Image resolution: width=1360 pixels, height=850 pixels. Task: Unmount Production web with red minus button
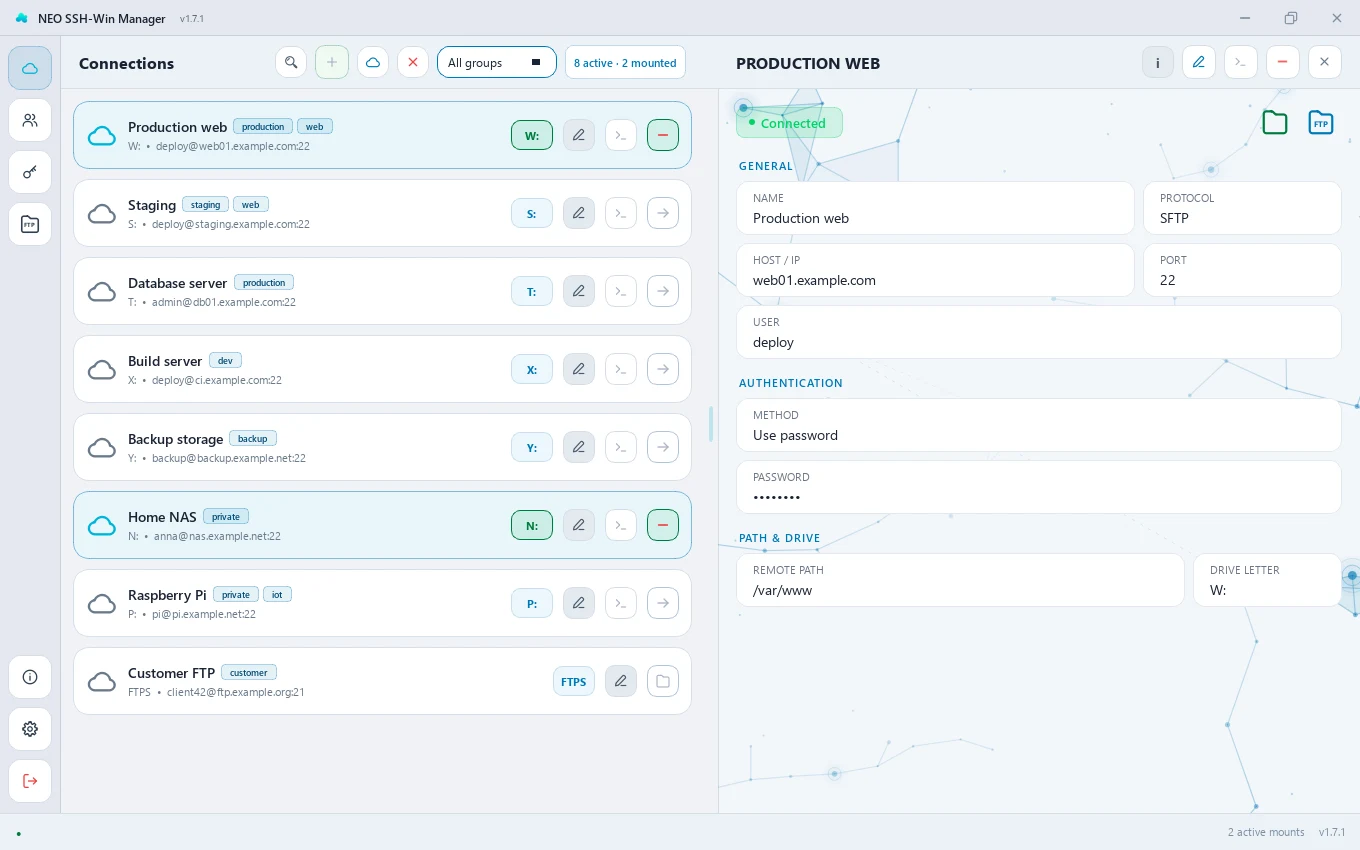click(x=663, y=135)
